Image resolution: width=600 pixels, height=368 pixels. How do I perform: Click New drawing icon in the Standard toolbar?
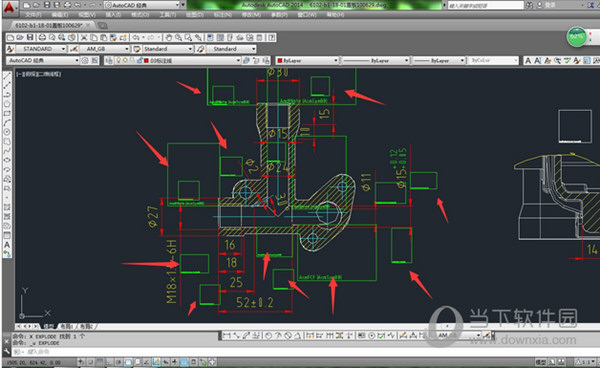10,37
